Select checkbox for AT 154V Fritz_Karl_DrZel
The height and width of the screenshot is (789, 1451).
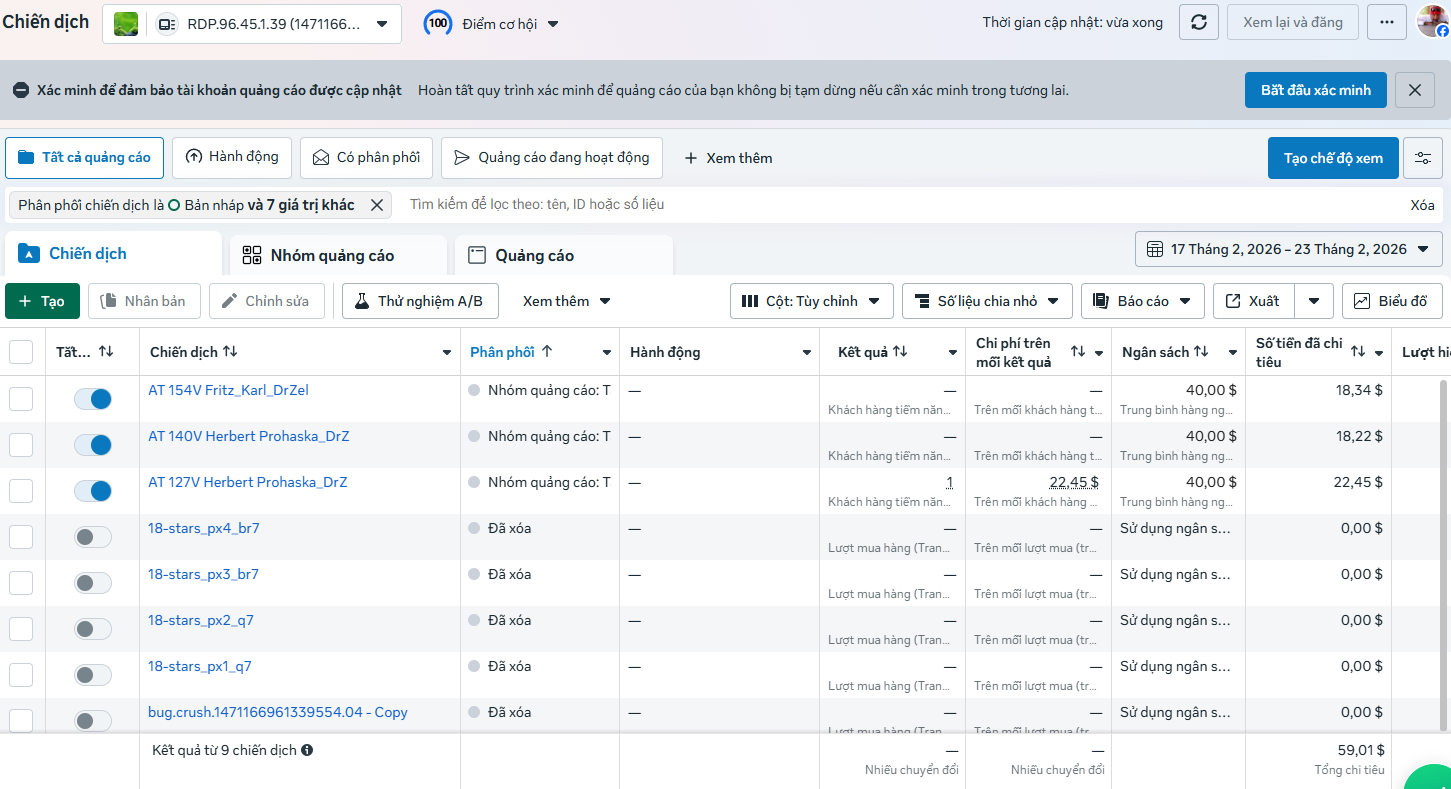point(21,399)
